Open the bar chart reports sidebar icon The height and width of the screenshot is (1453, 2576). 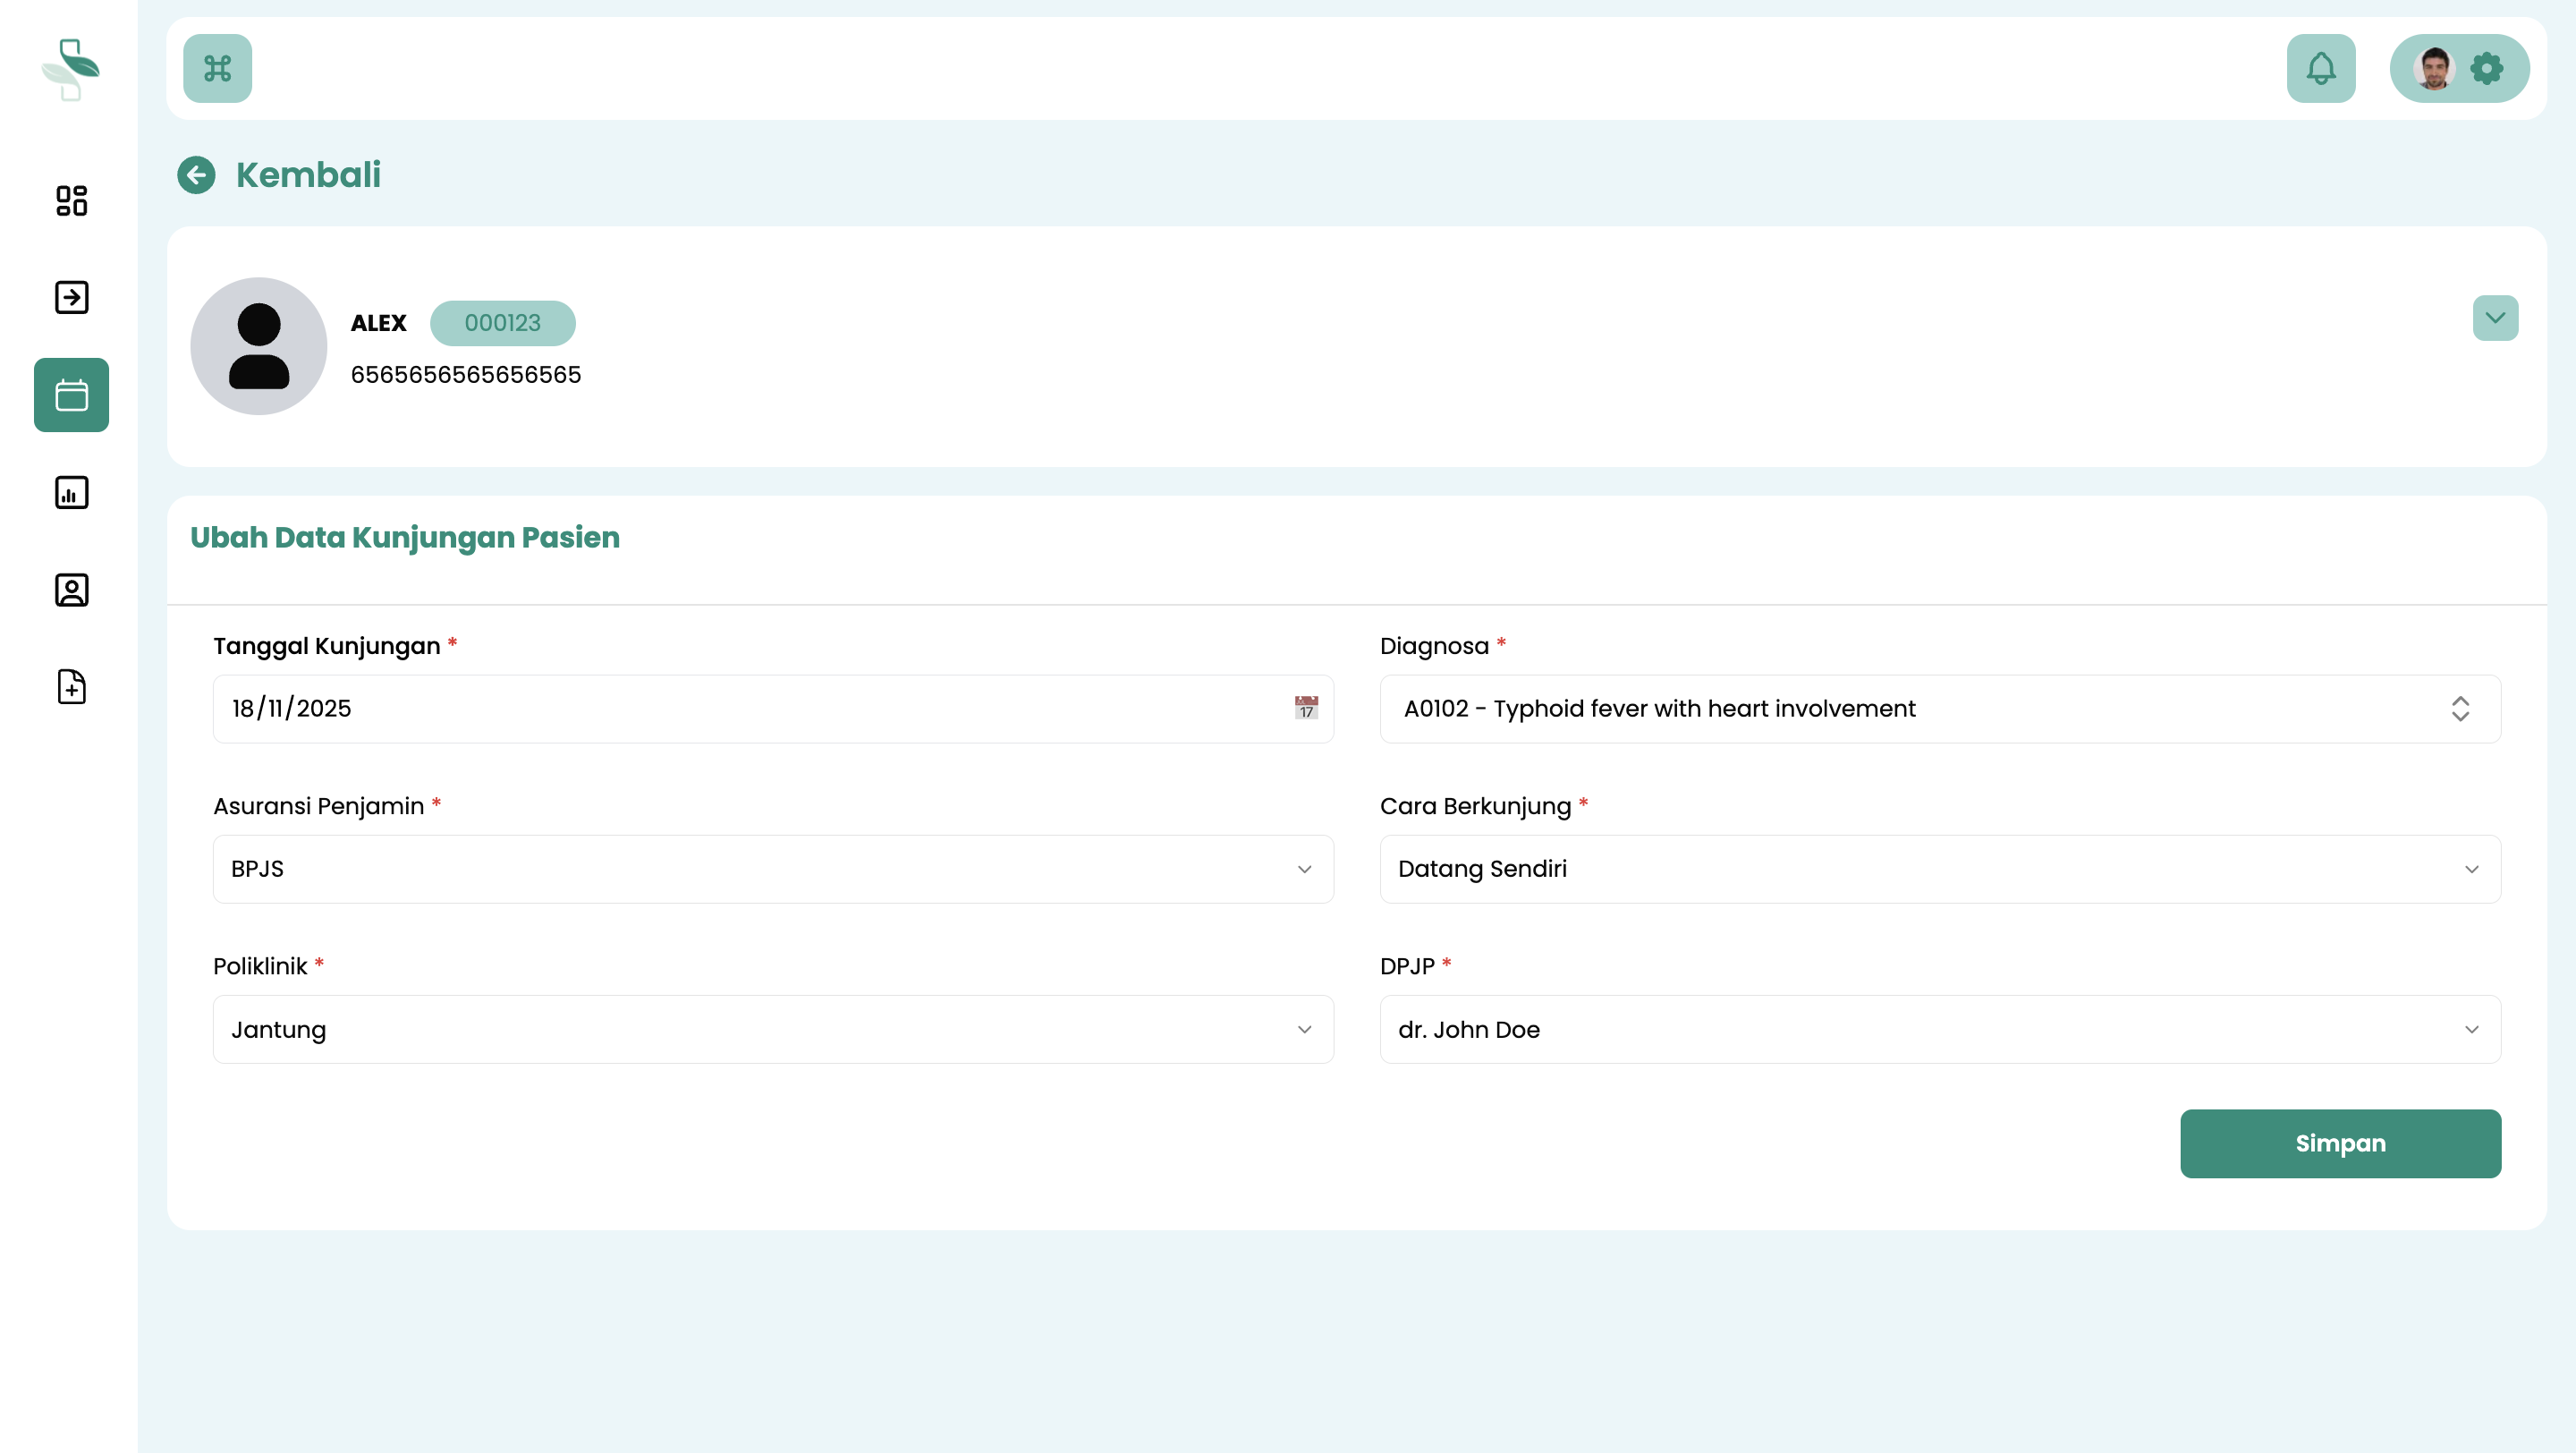point(71,492)
